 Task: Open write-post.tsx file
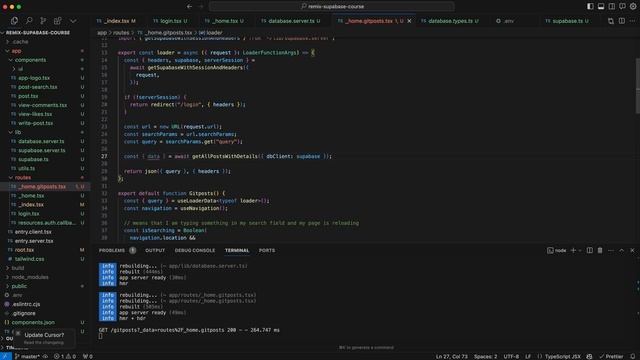[36, 123]
